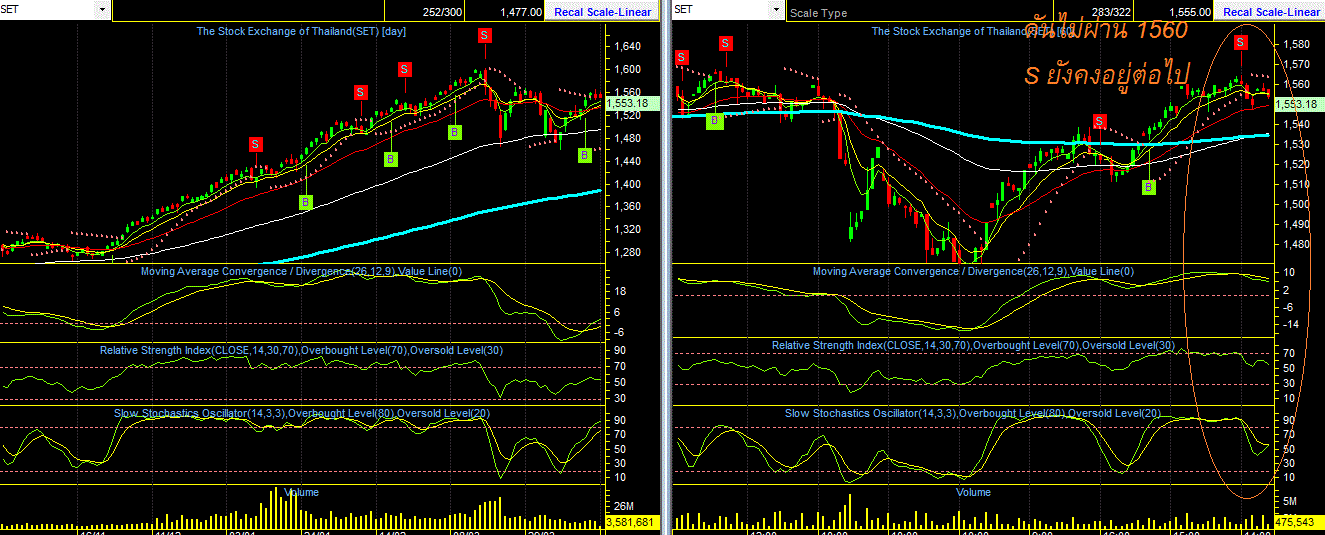
Task: Select the Scale Type label in the right chart
Action: [818, 13]
